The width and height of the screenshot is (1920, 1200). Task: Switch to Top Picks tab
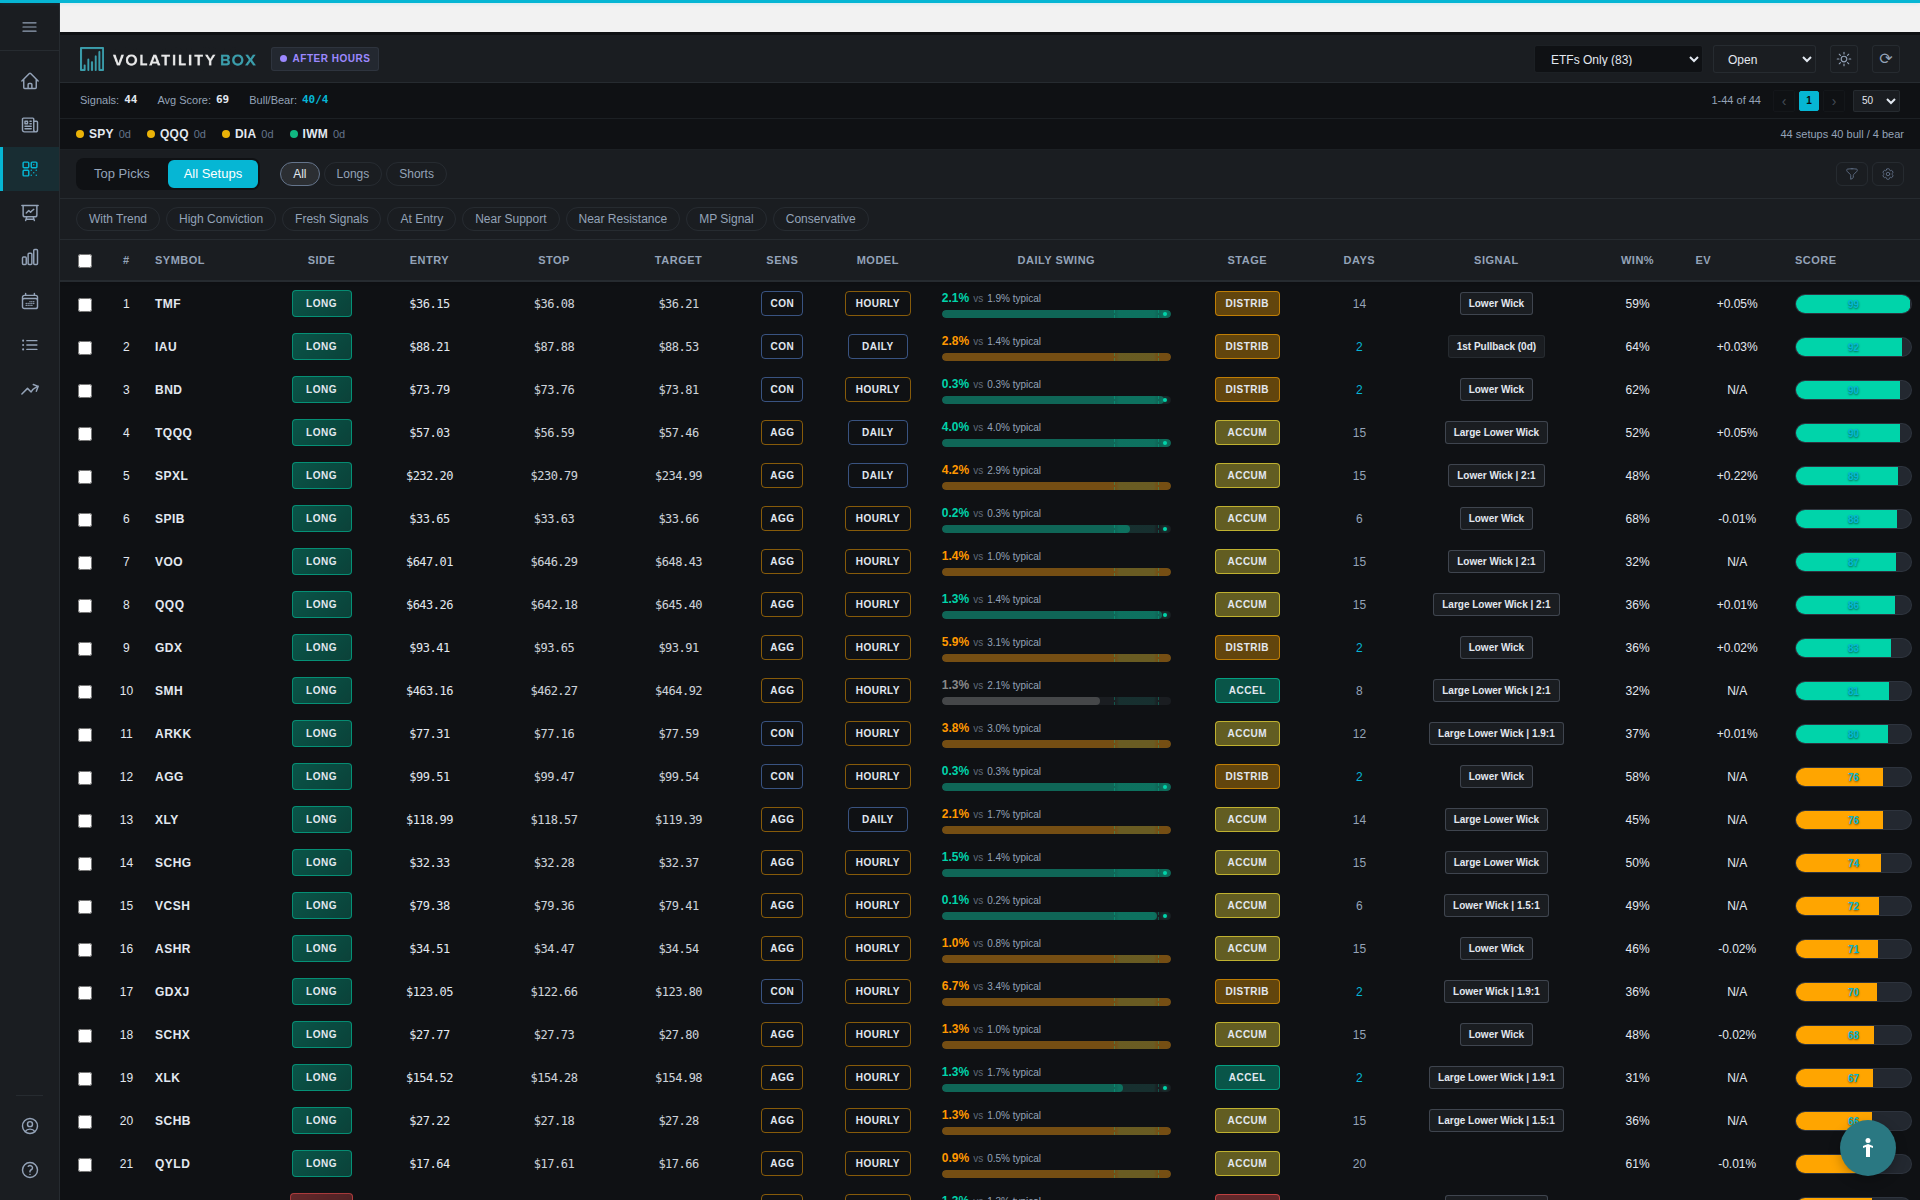[x=122, y=174]
